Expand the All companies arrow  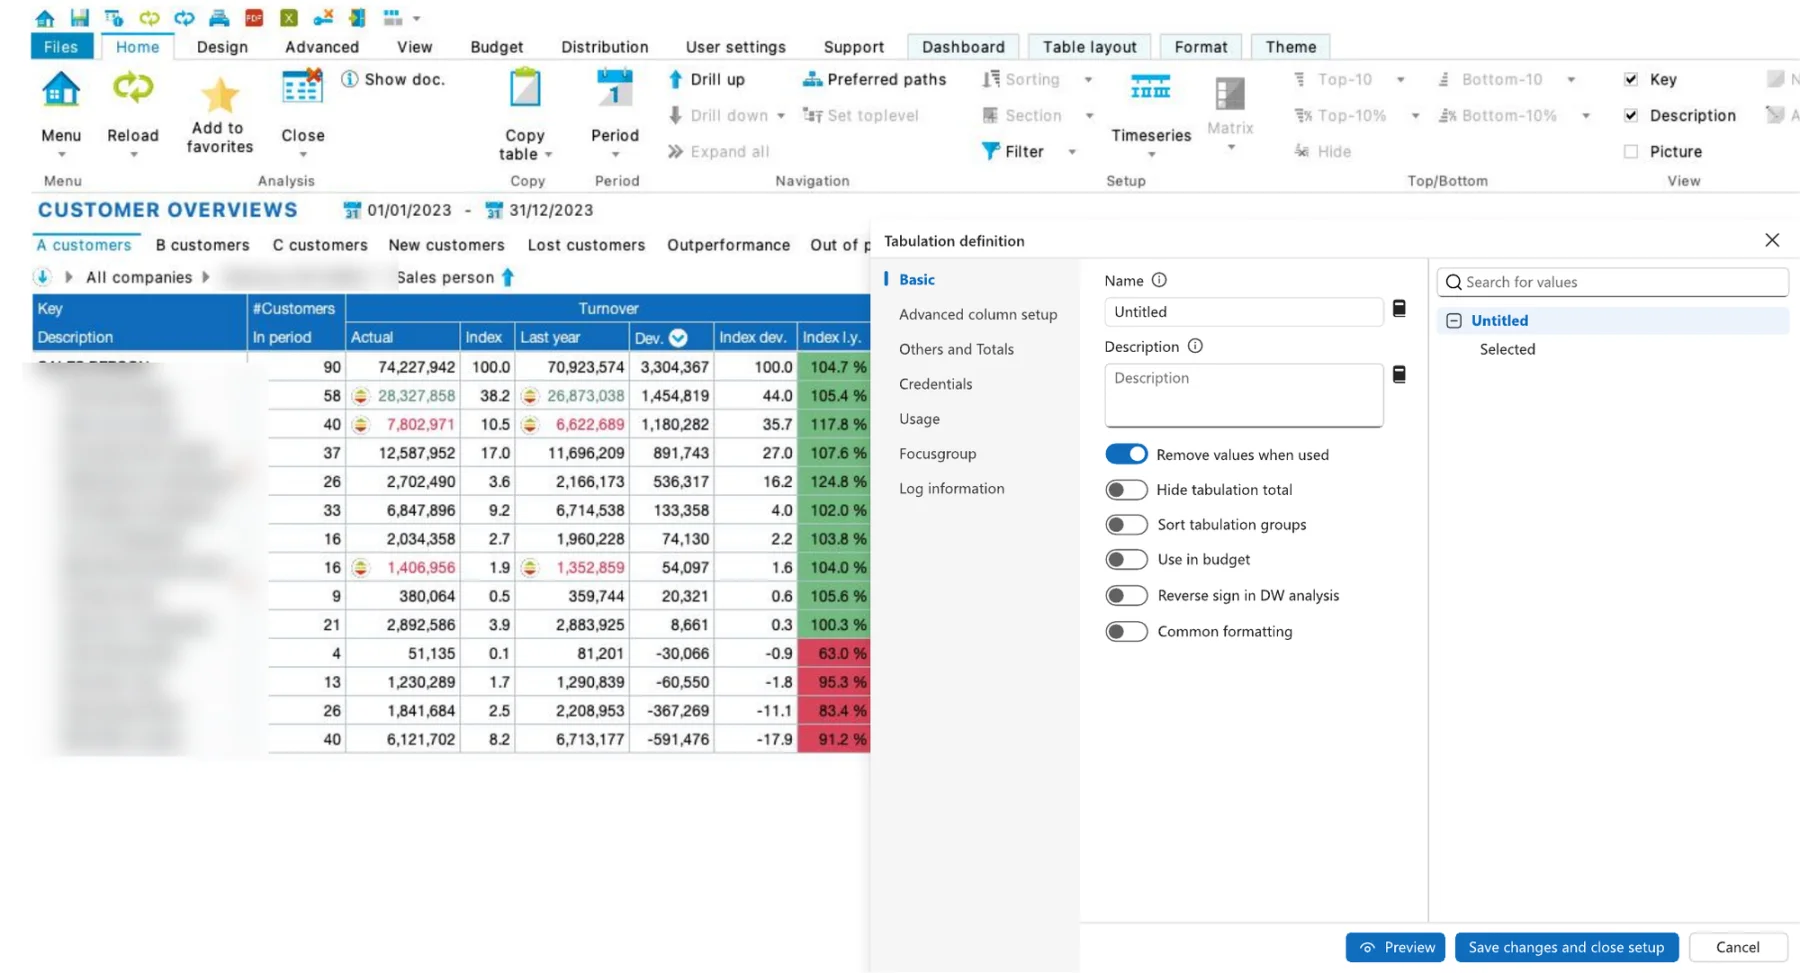pos(206,277)
